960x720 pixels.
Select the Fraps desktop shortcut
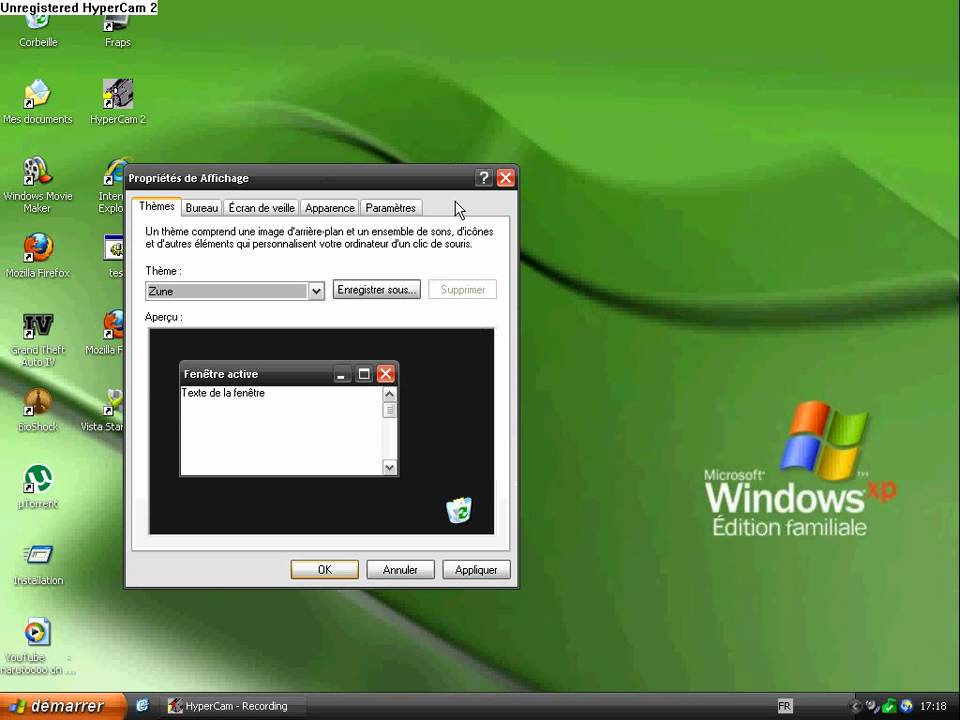[x=118, y=31]
